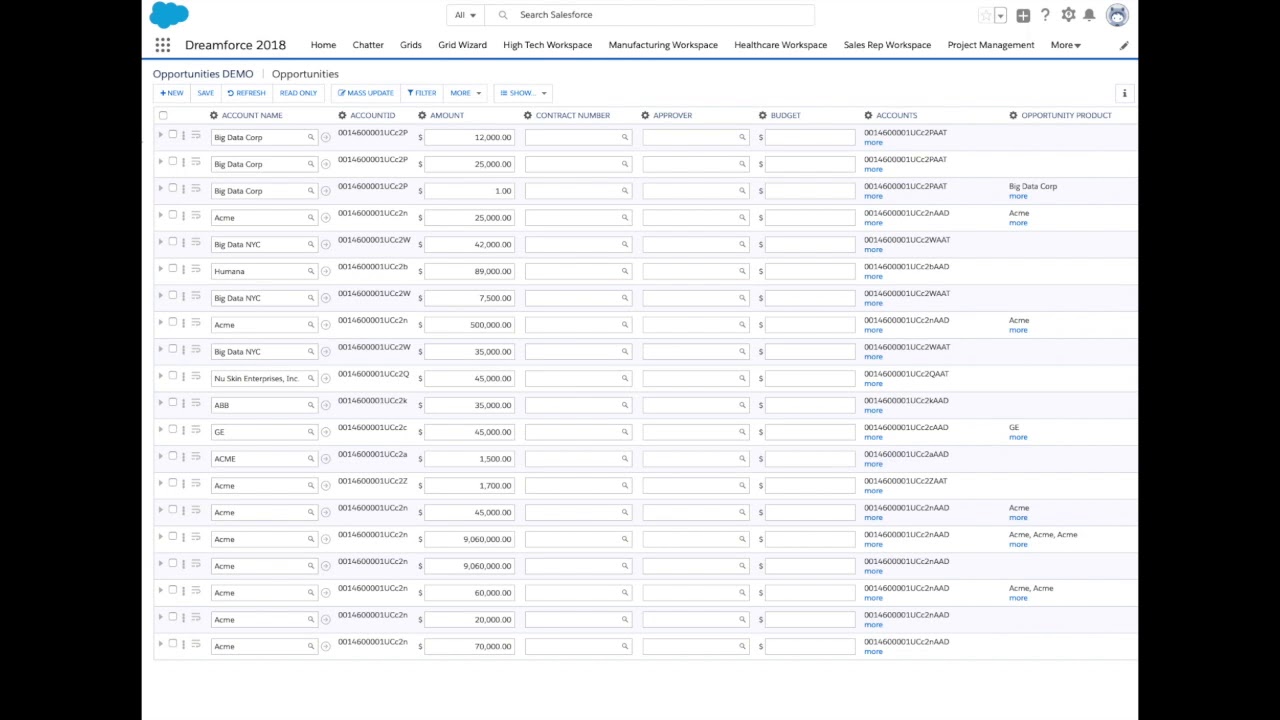1280x720 pixels.
Task: Open the Project Management tab
Action: [991, 45]
